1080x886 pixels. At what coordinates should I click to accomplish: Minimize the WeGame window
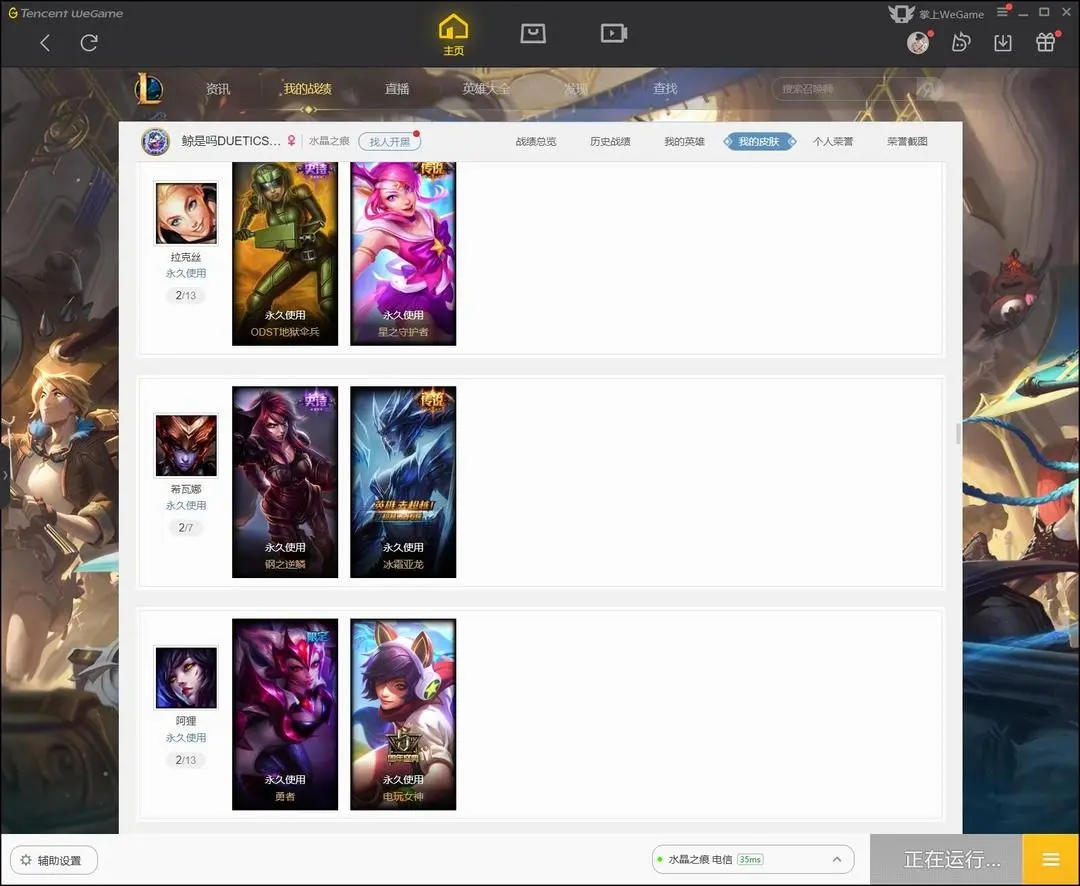(x=1024, y=12)
